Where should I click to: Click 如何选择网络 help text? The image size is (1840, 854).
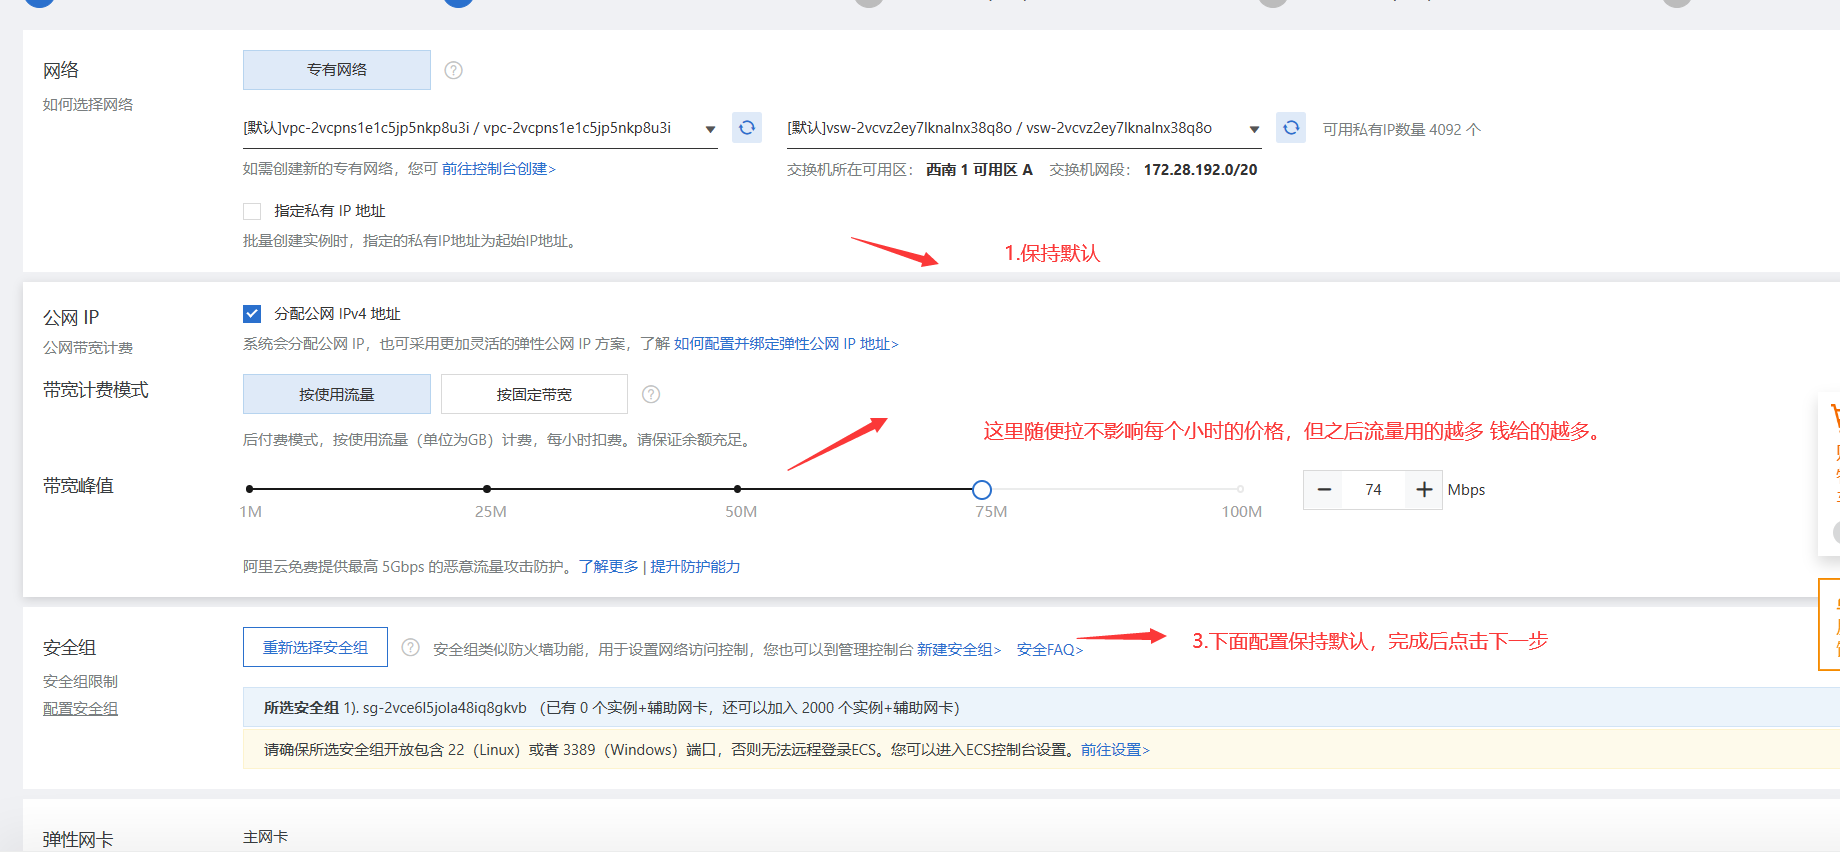[x=88, y=104]
